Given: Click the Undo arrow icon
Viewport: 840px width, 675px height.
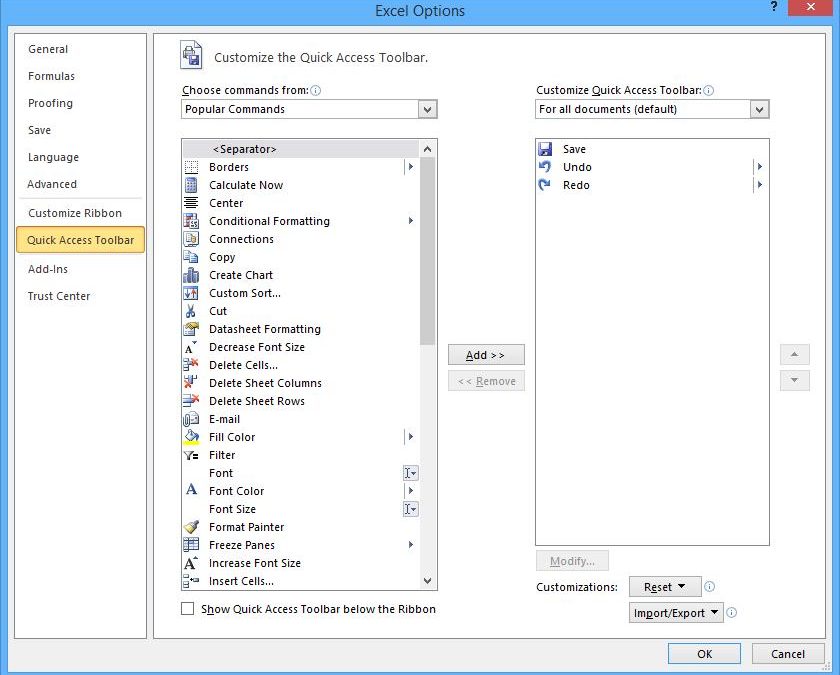Looking at the screenshot, I should point(546,167).
